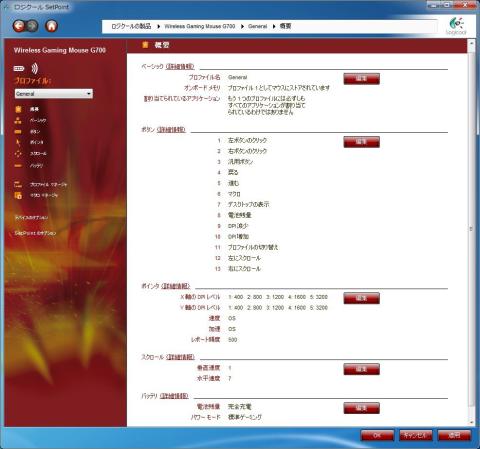
Task: Click 編集 button in the バッテリ section
Action: [362, 408]
